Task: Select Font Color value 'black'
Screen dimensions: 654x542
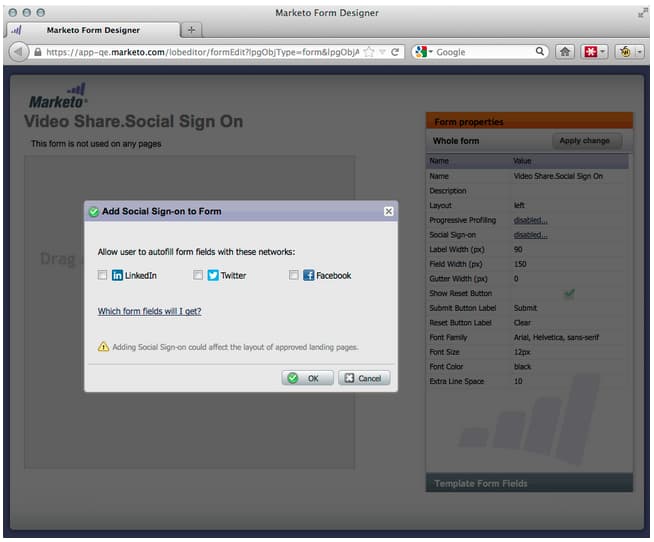Action: point(522,366)
